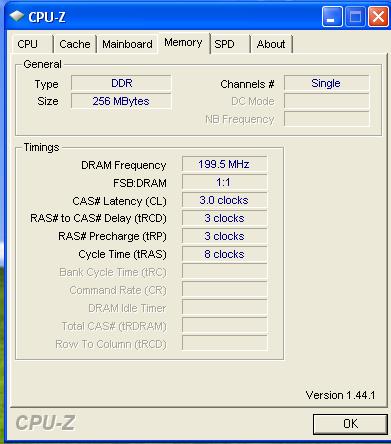Click the DRAM Frequency label
391x444 pixels.
pos(124,165)
